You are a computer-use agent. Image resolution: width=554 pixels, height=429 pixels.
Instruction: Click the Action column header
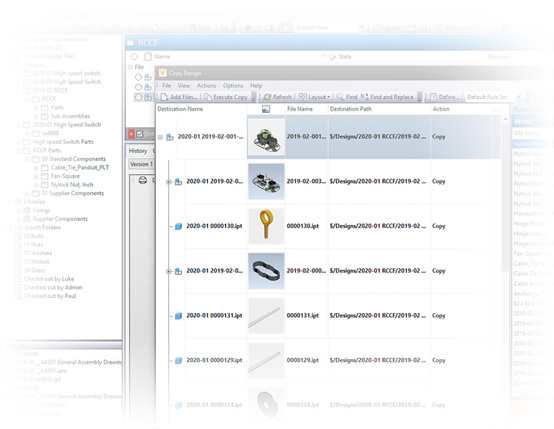tap(441, 109)
